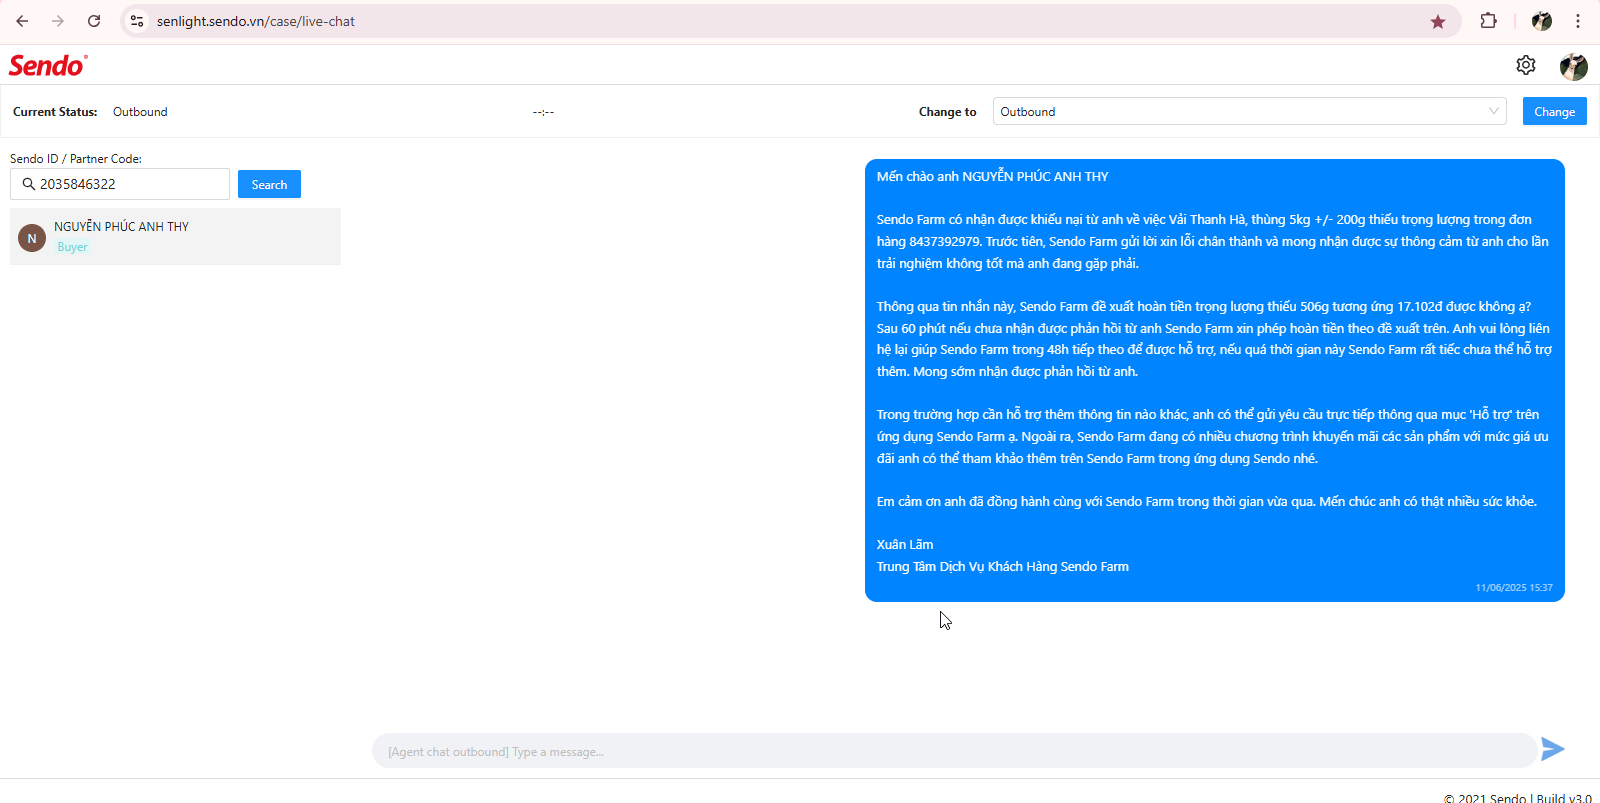Click the browser forward arrow
The image size is (1600, 803).
(x=58, y=21)
